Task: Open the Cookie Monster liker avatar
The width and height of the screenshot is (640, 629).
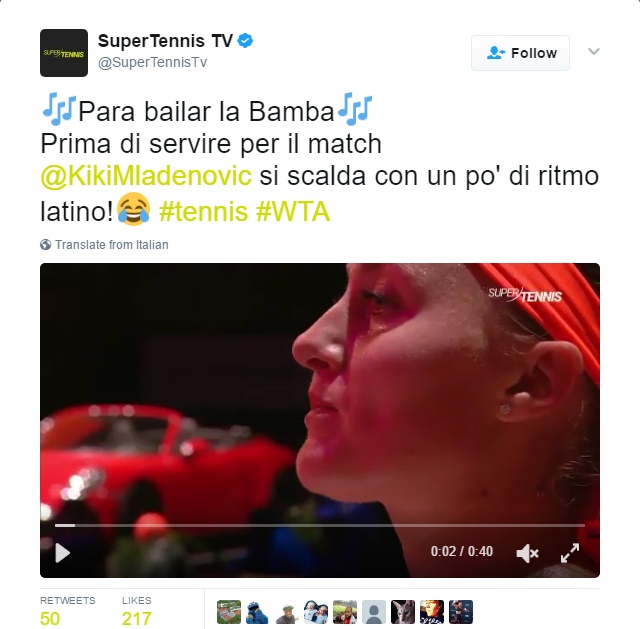Action: [258, 612]
